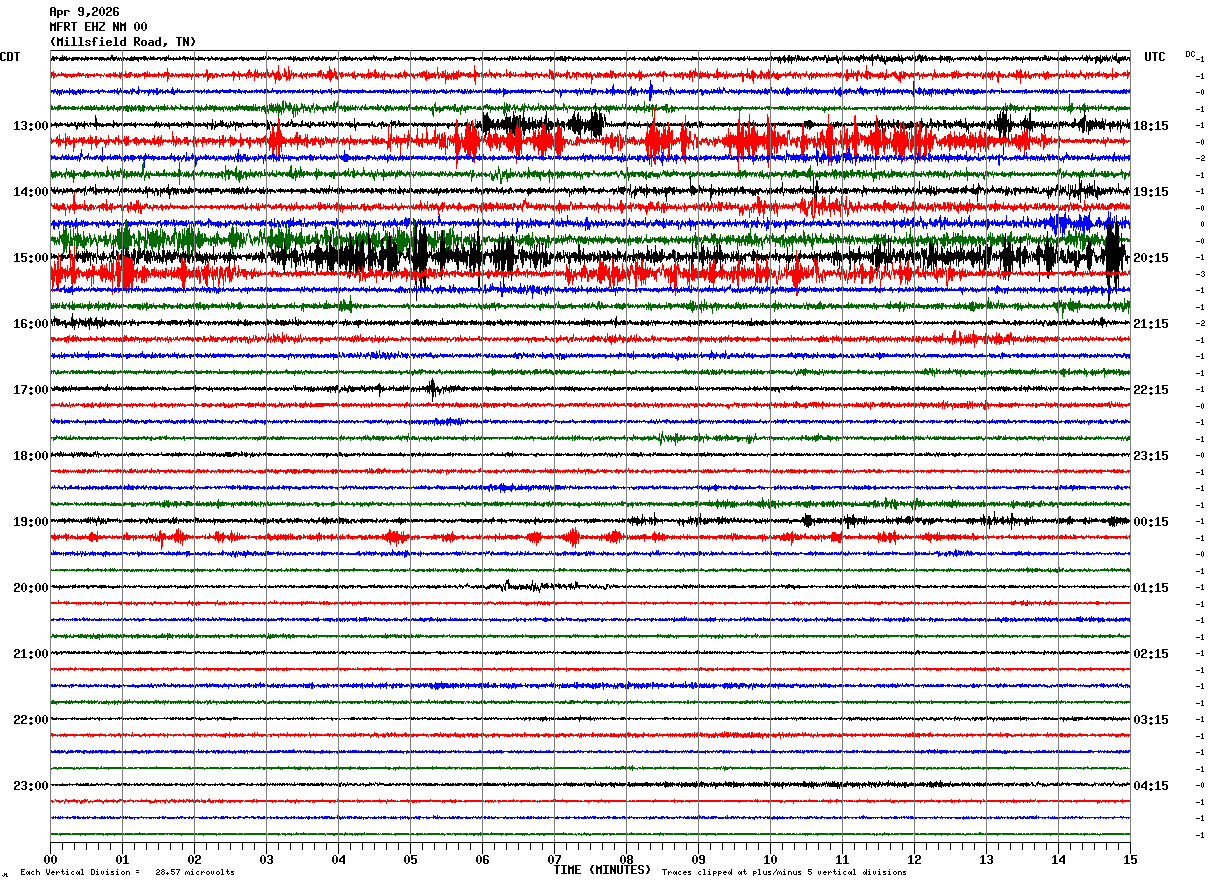The height and width of the screenshot is (886, 1210).
Task: Select the 23:00 CDT time label
Action: pyautogui.click(x=31, y=786)
